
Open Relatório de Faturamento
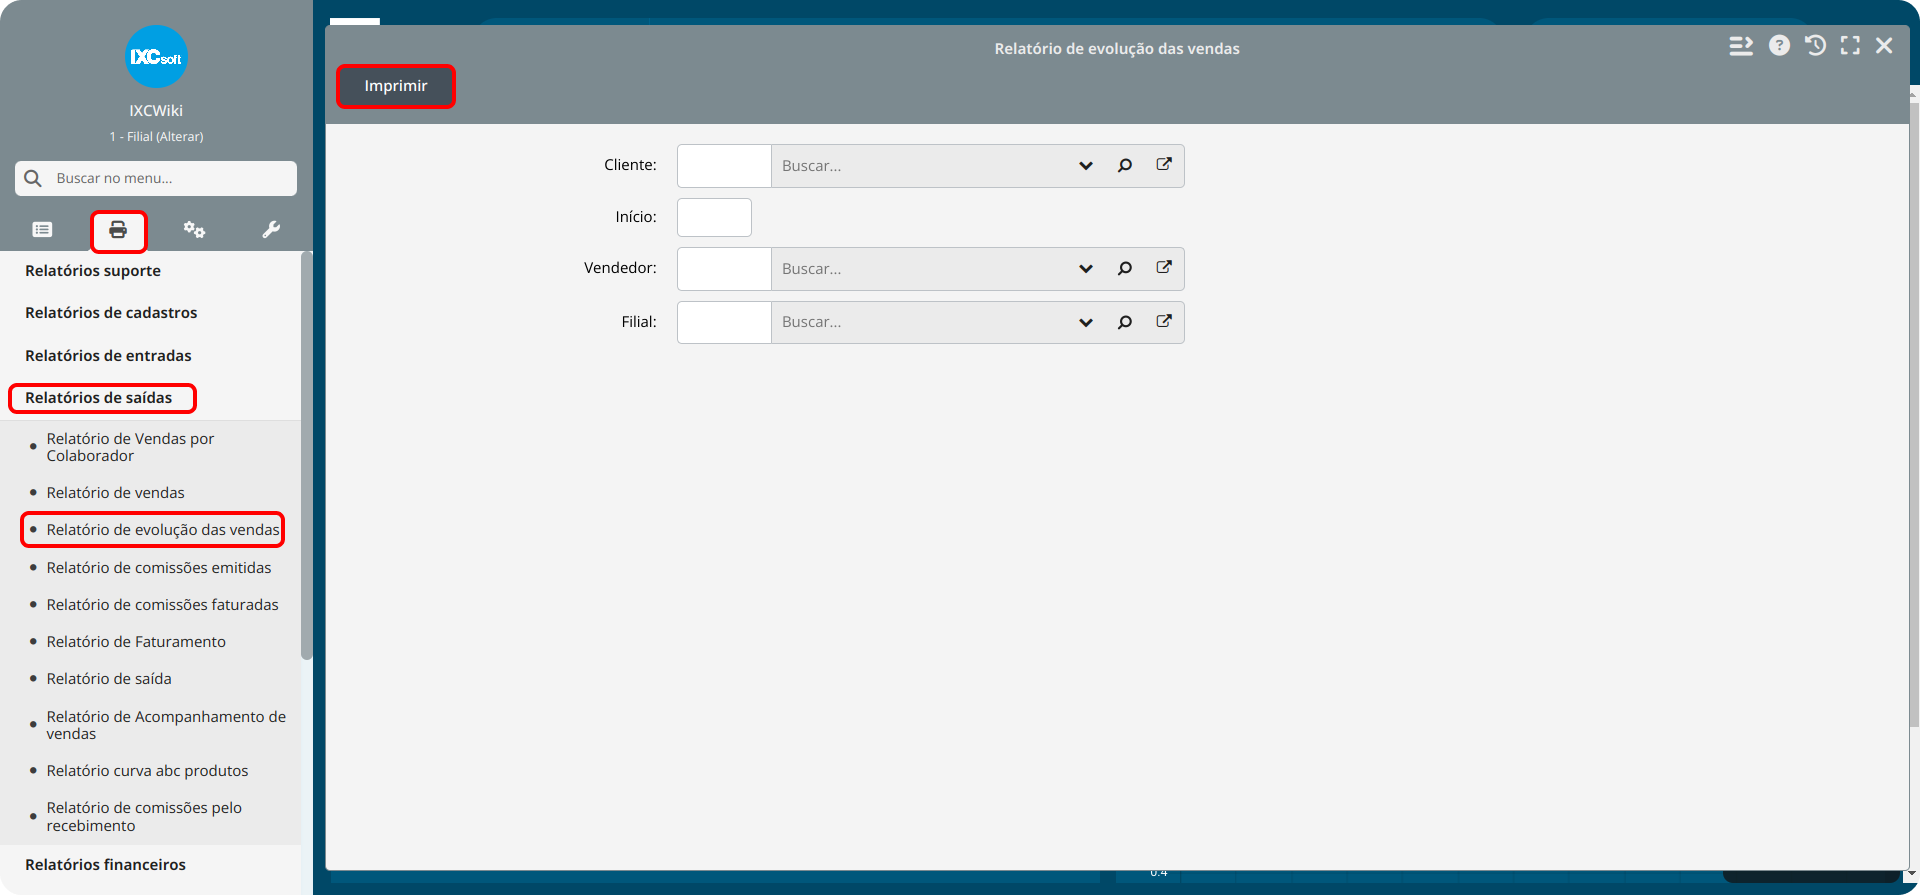pyautogui.click(x=136, y=642)
